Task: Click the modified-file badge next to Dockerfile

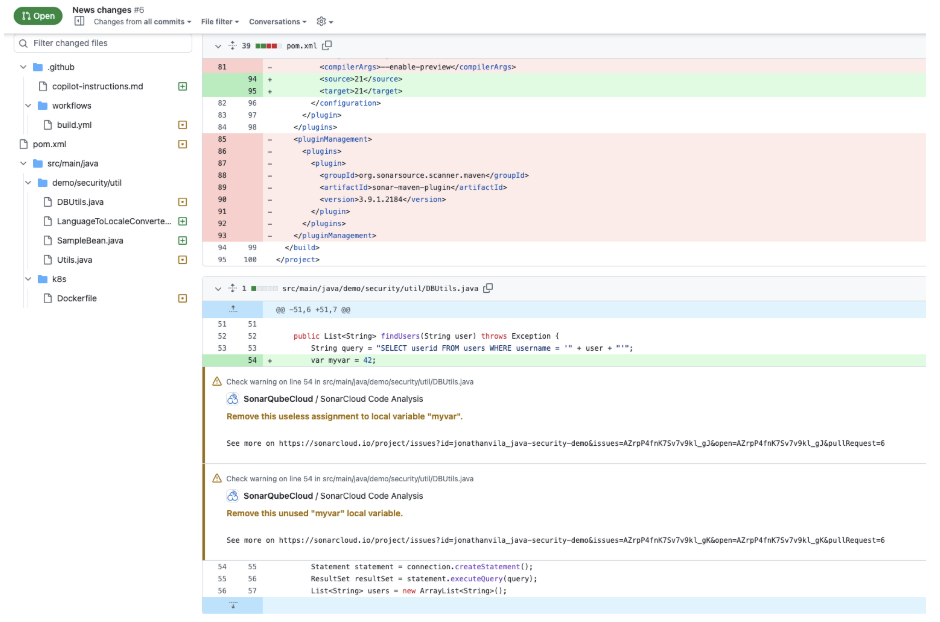Action: [x=182, y=298]
